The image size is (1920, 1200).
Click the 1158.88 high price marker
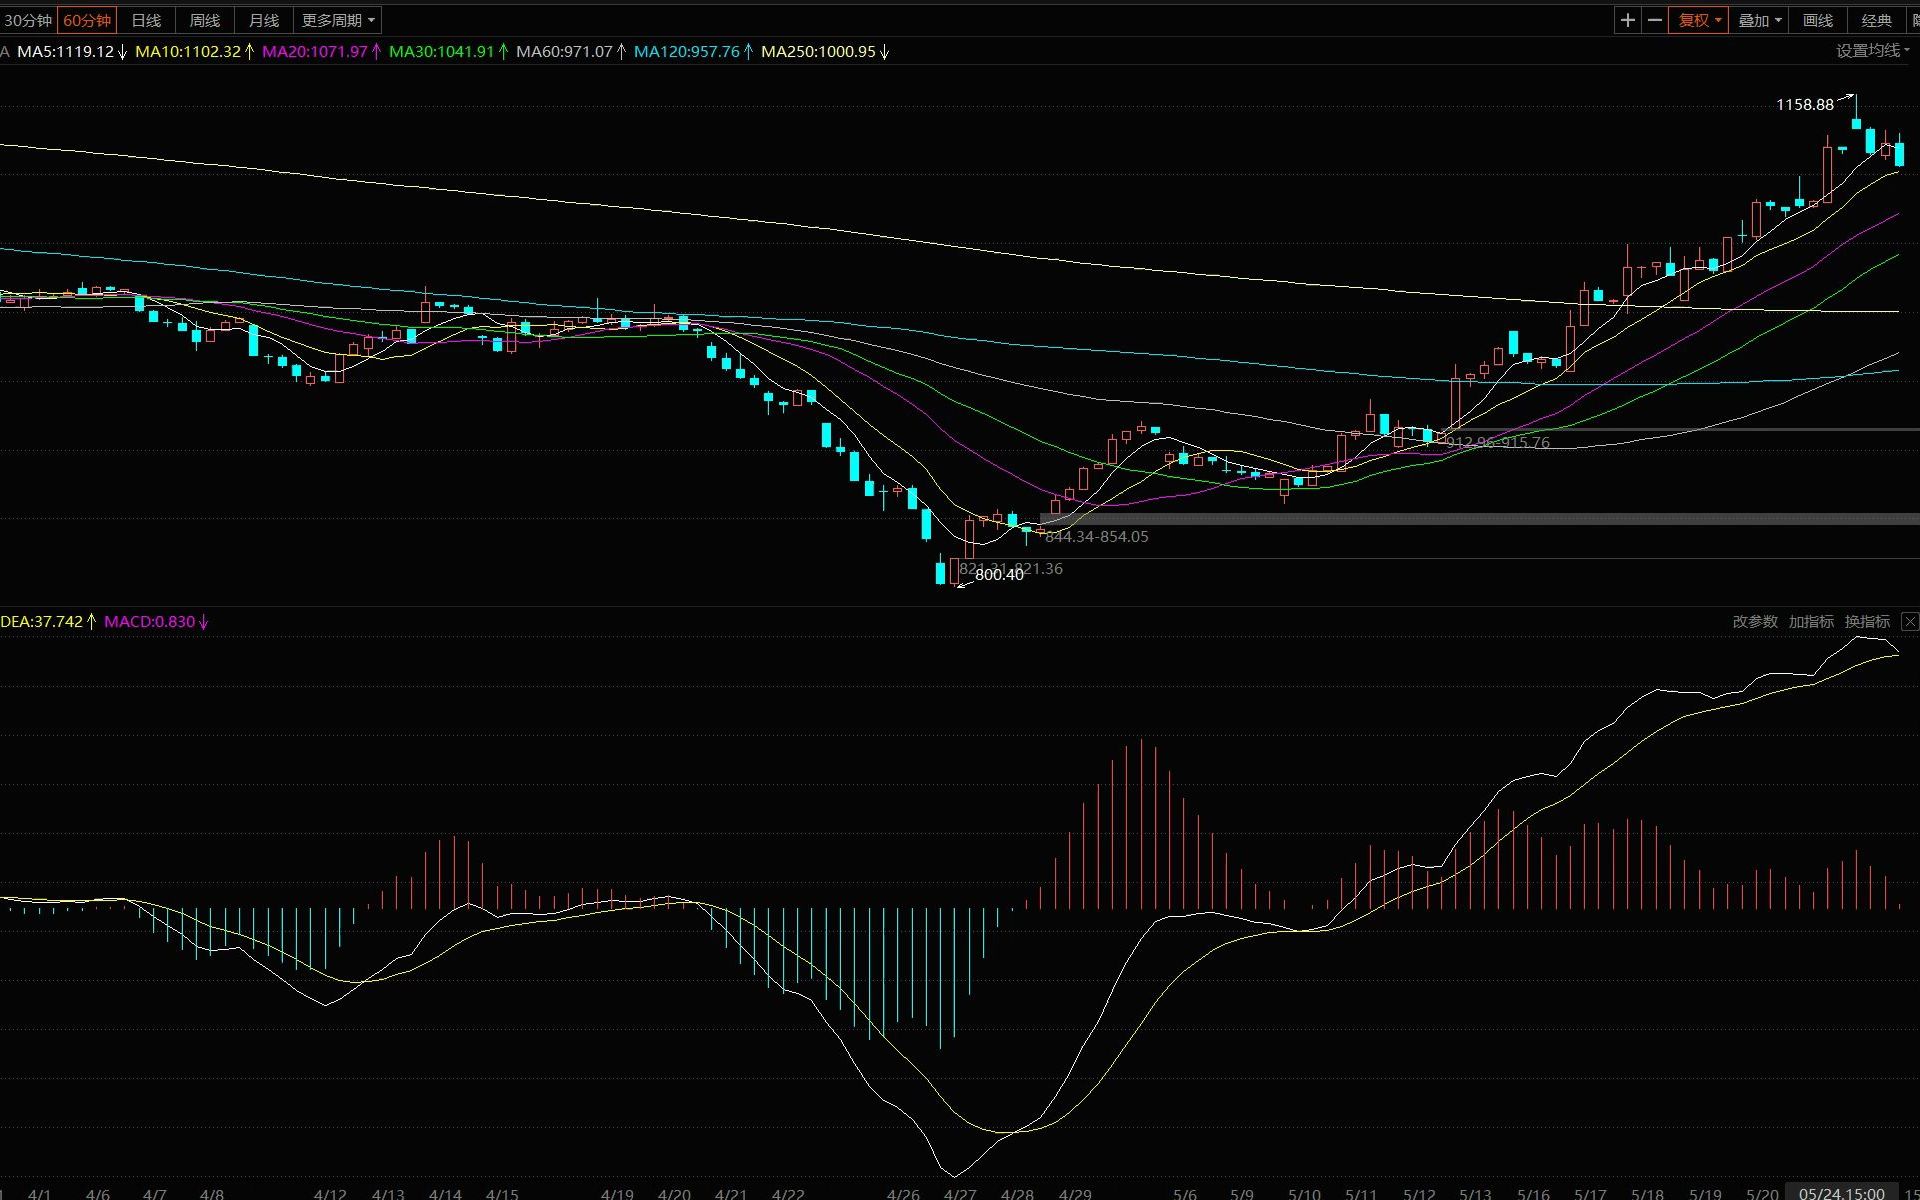(x=1805, y=105)
